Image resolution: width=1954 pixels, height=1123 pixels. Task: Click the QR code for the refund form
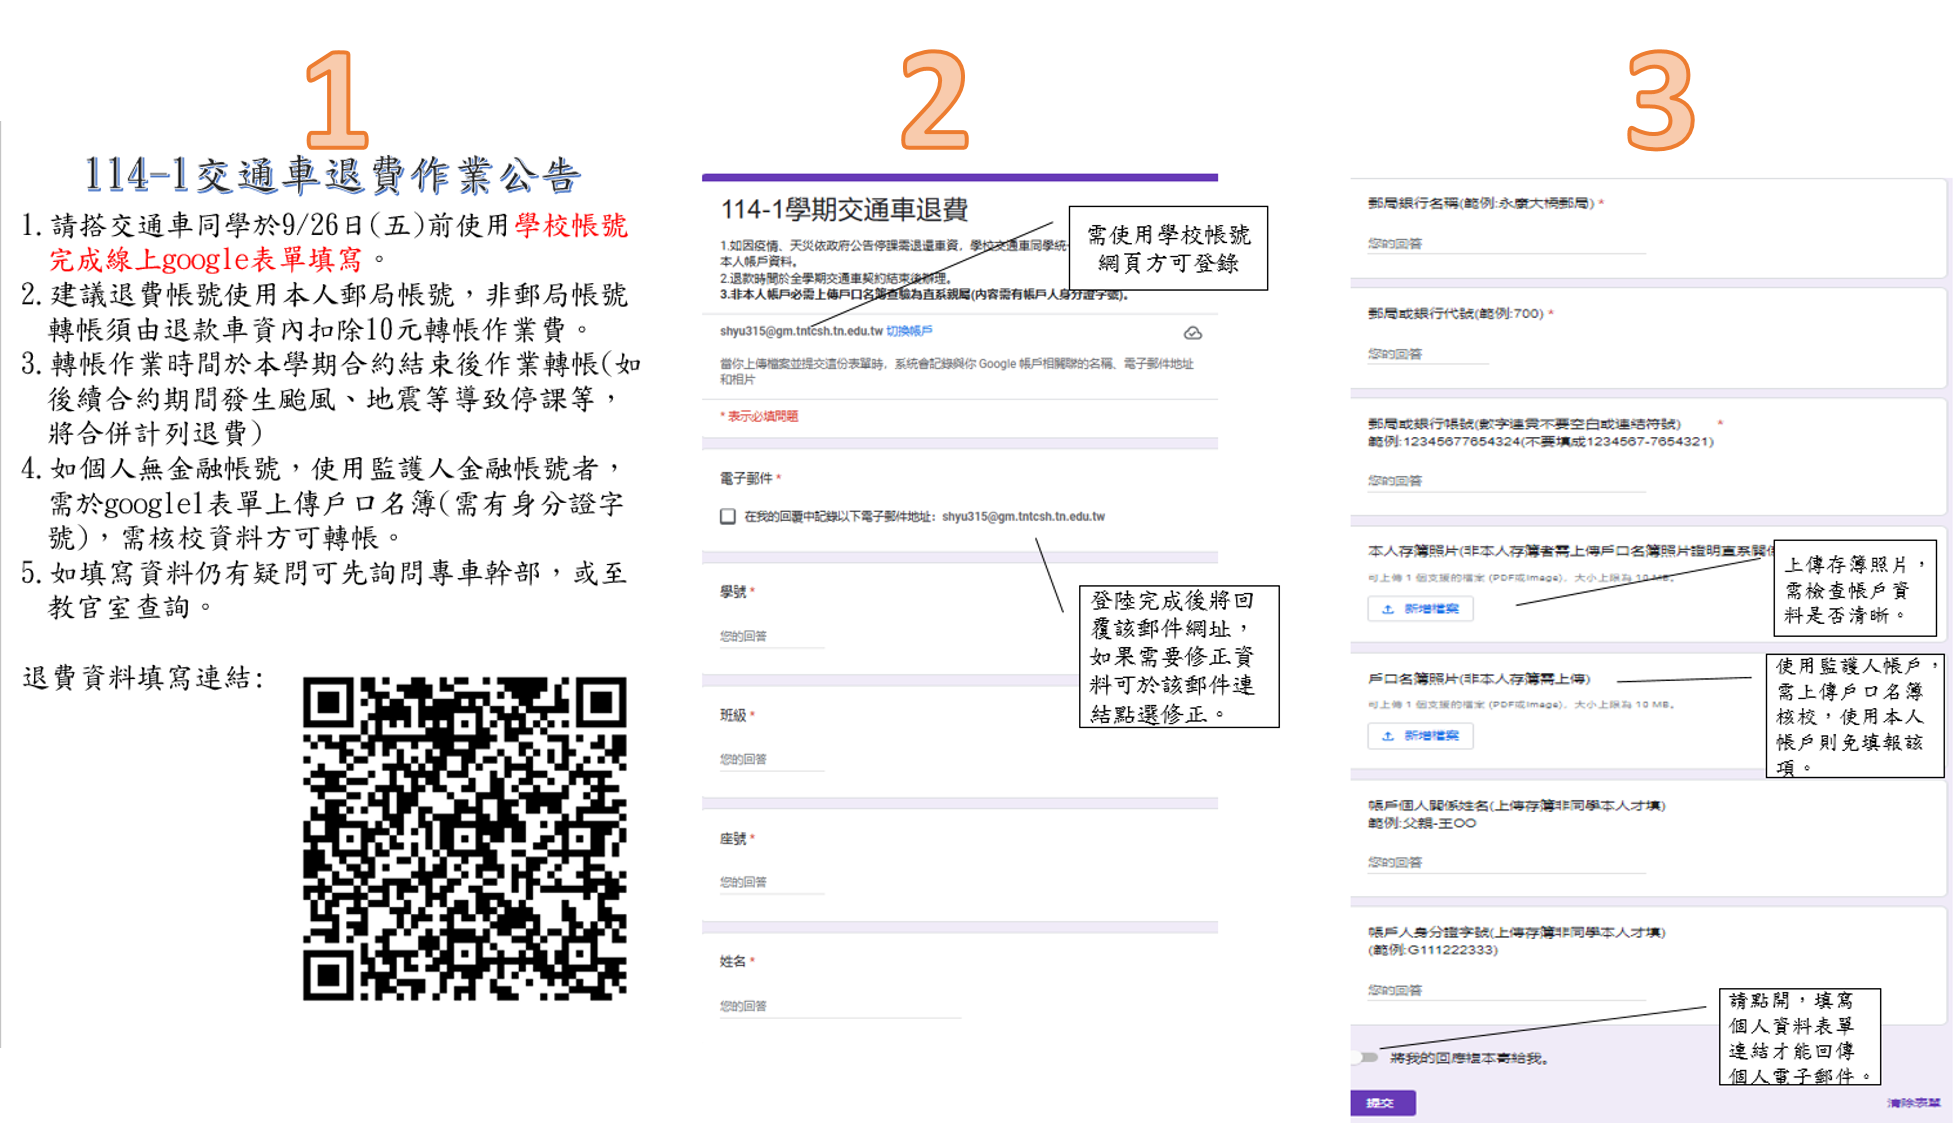[x=465, y=838]
